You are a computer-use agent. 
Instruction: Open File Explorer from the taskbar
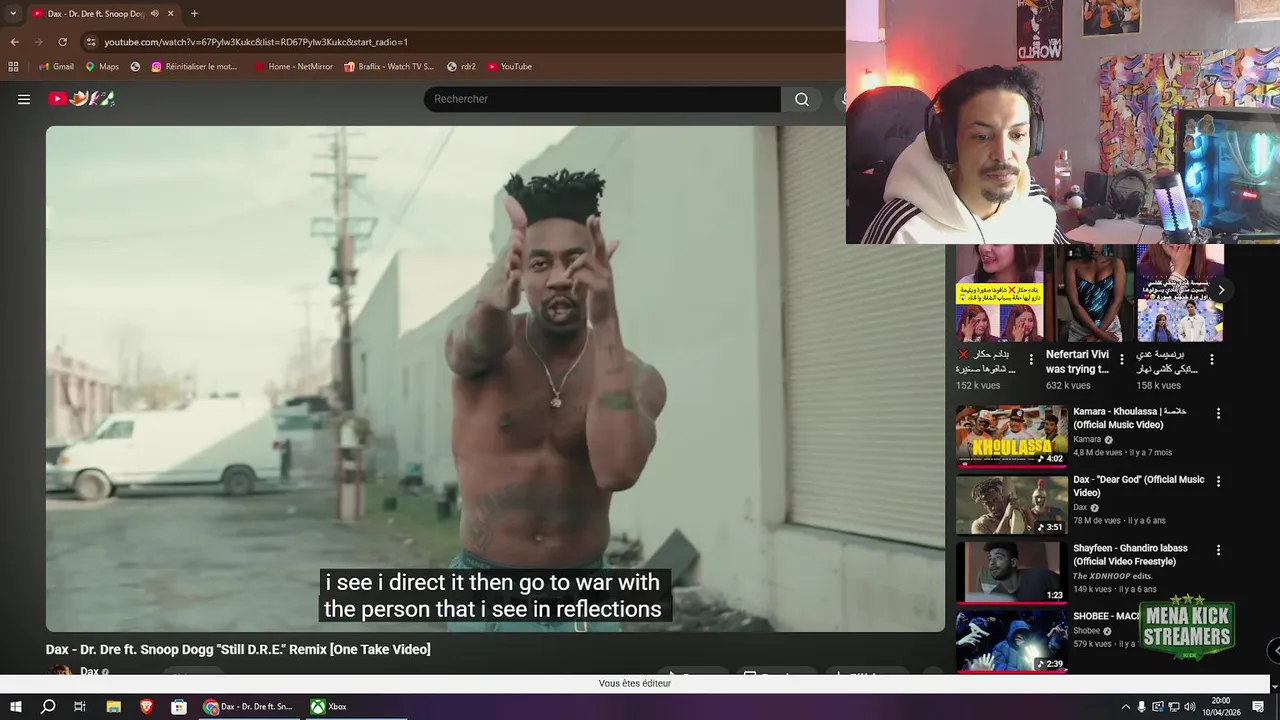tap(113, 707)
